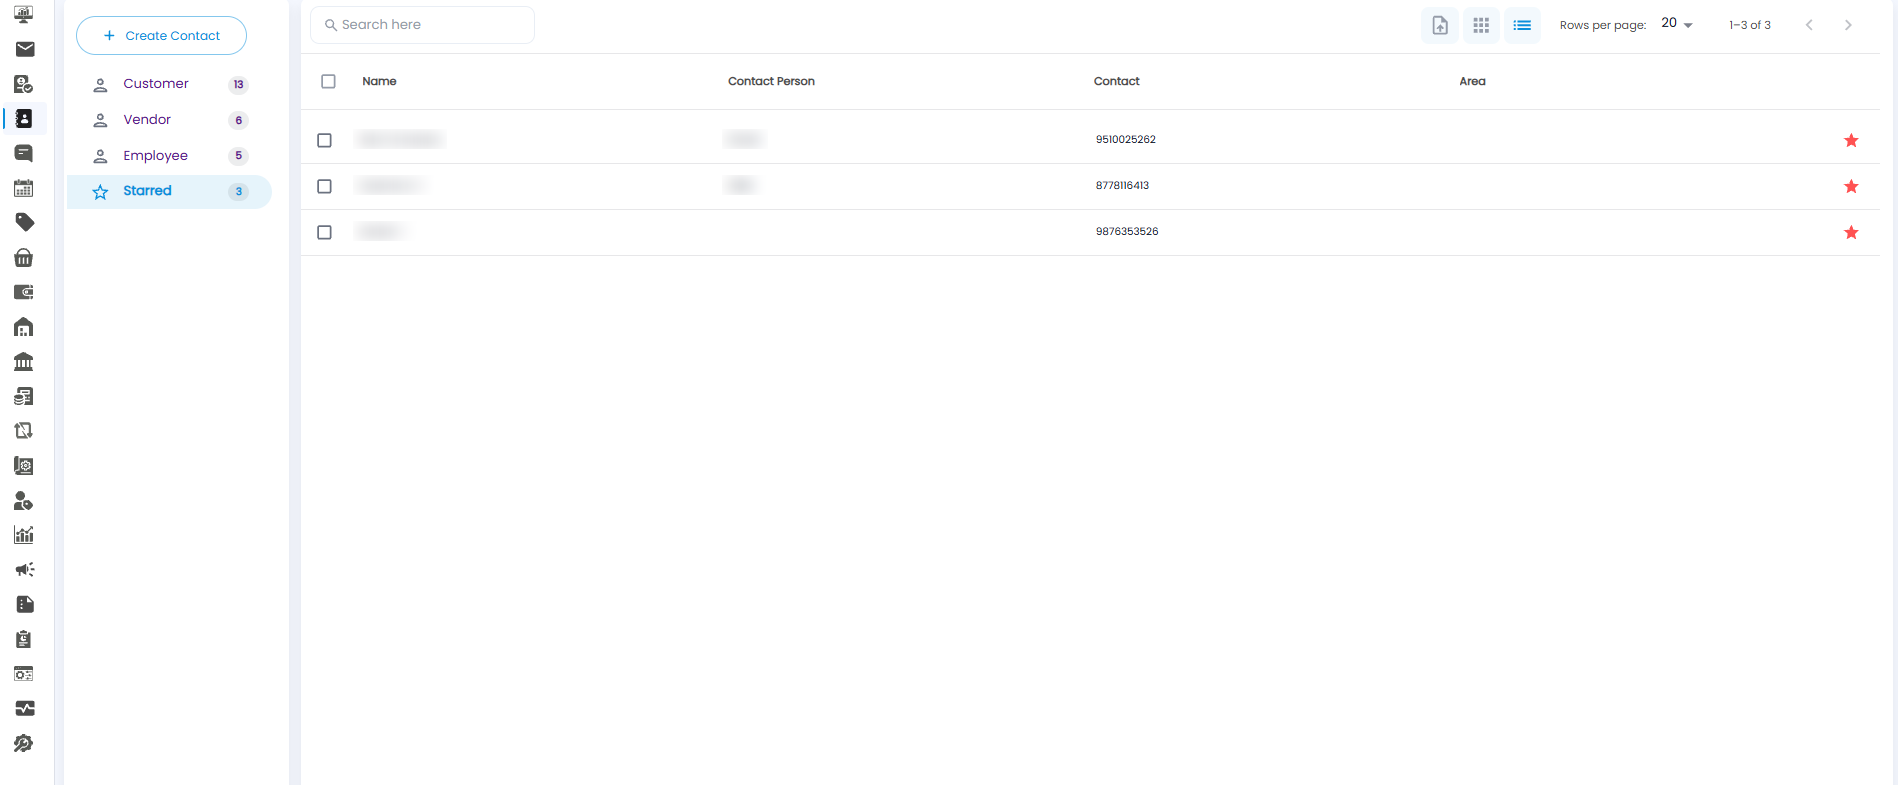1898x785 pixels.
Task: Click the Contact column header
Action: (x=1116, y=81)
